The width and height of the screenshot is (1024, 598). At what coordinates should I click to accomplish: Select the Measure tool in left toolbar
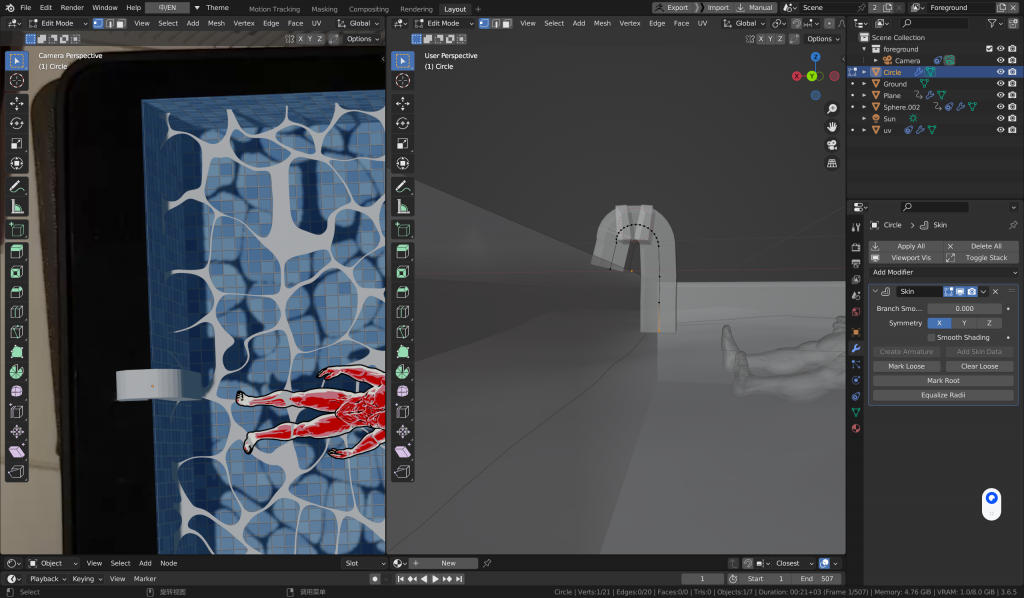17,207
